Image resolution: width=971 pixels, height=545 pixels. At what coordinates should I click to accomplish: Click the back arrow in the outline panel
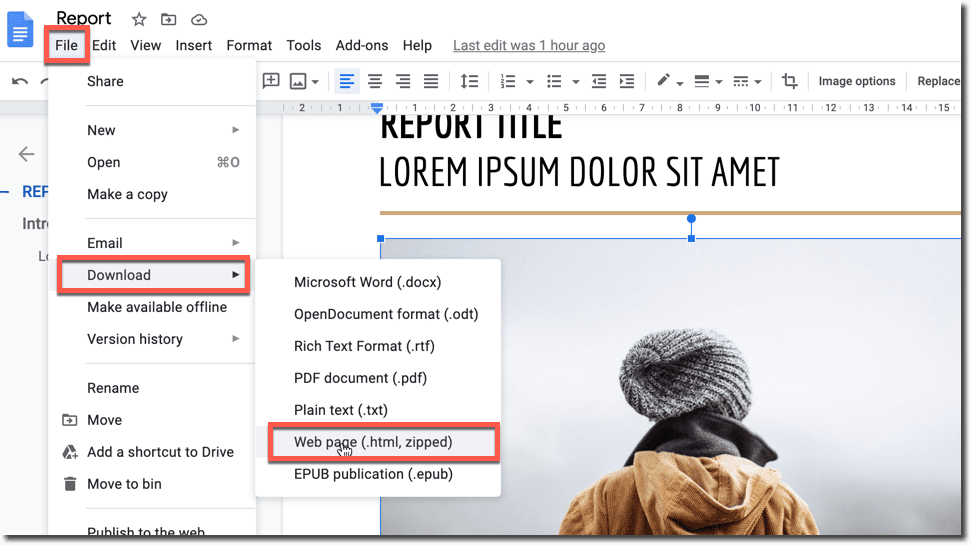(x=27, y=154)
